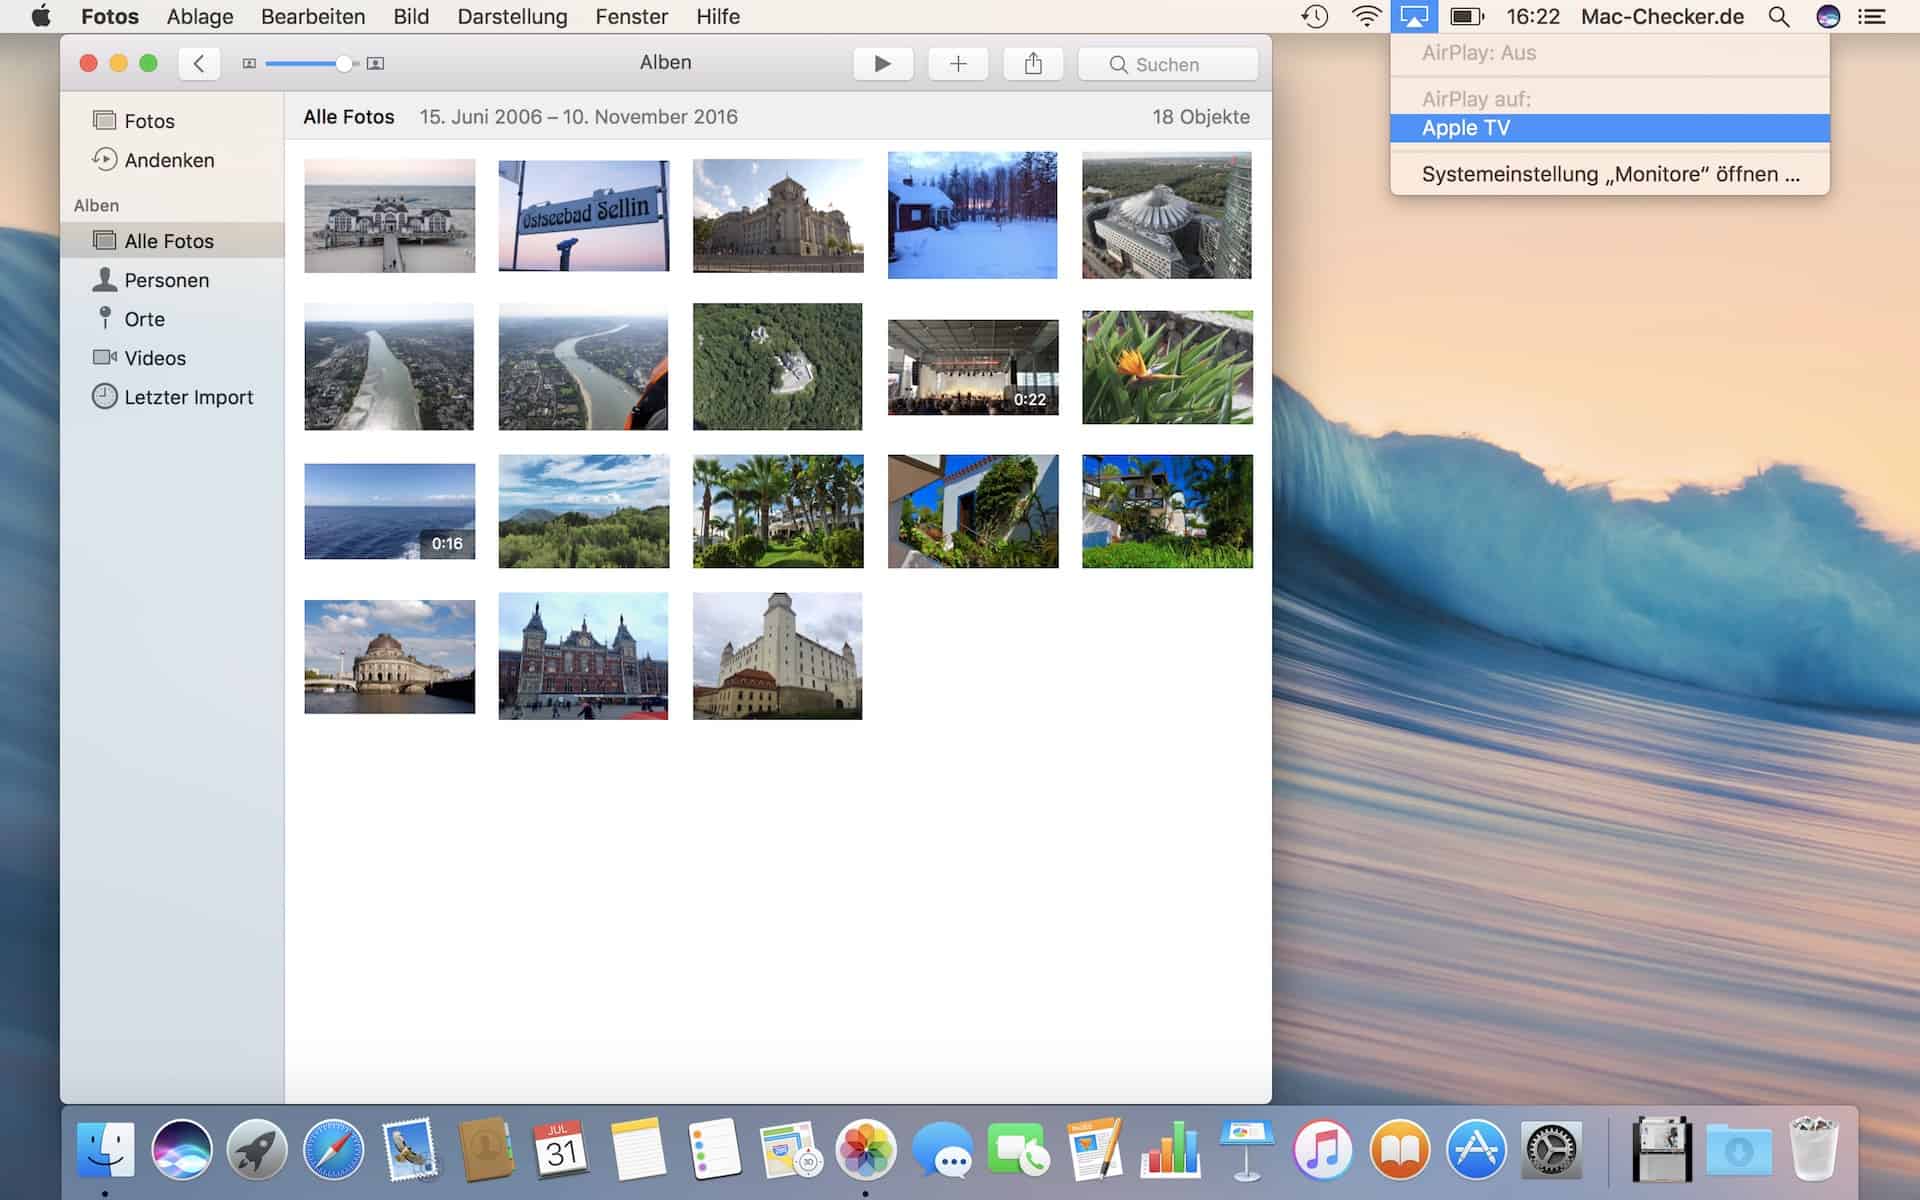Select the concert video with 0:22 duration
This screenshot has height=1200, width=1920.
tap(973, 367)
